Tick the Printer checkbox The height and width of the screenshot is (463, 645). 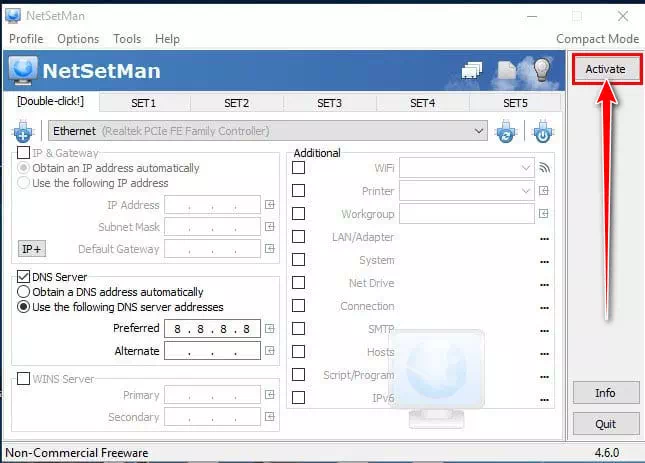pos(298,190)
